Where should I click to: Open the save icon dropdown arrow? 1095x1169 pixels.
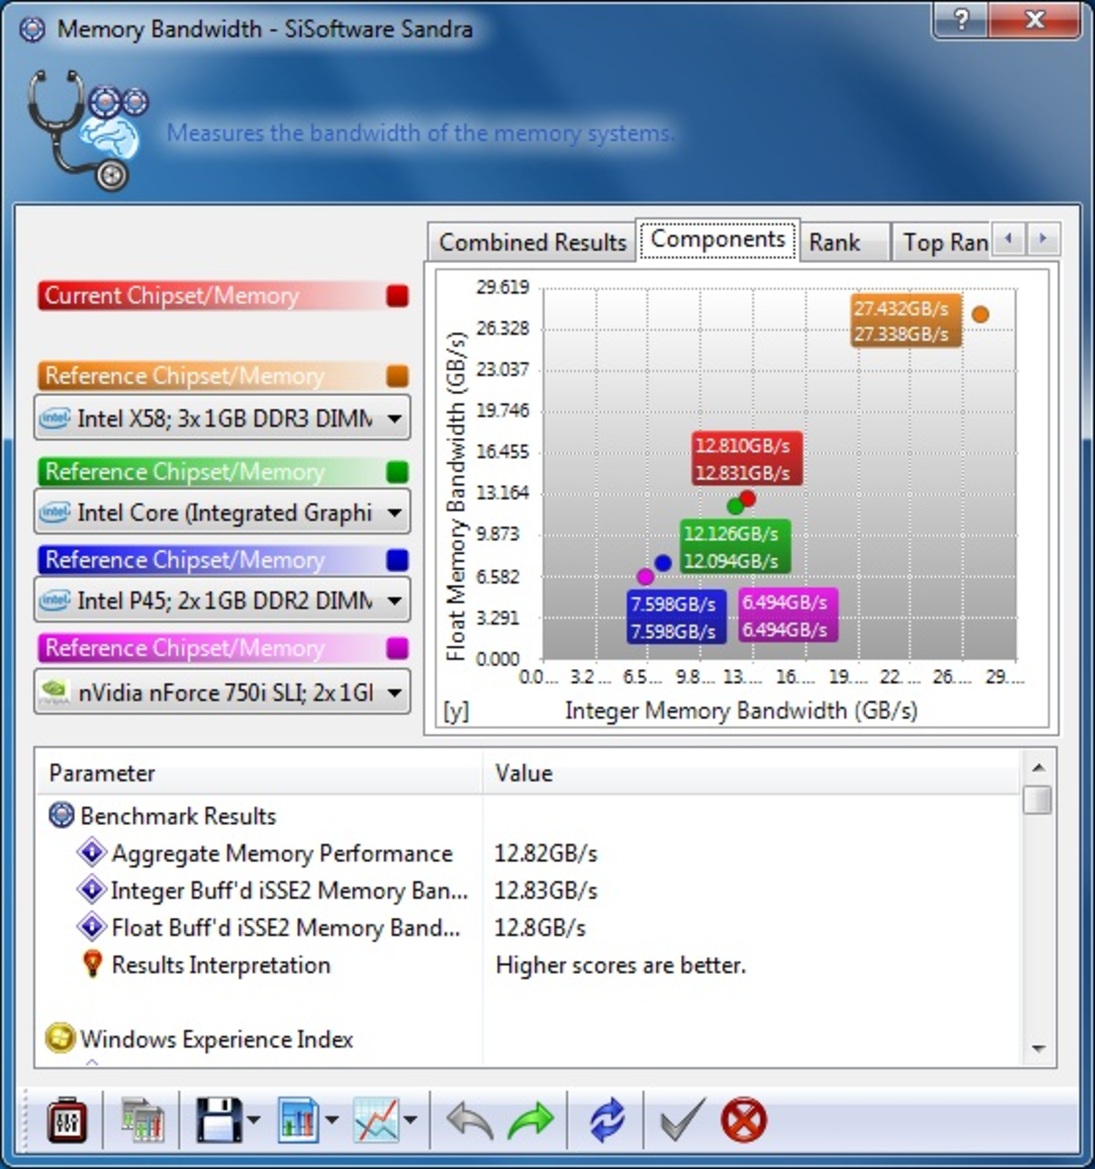pos(253,1120)
